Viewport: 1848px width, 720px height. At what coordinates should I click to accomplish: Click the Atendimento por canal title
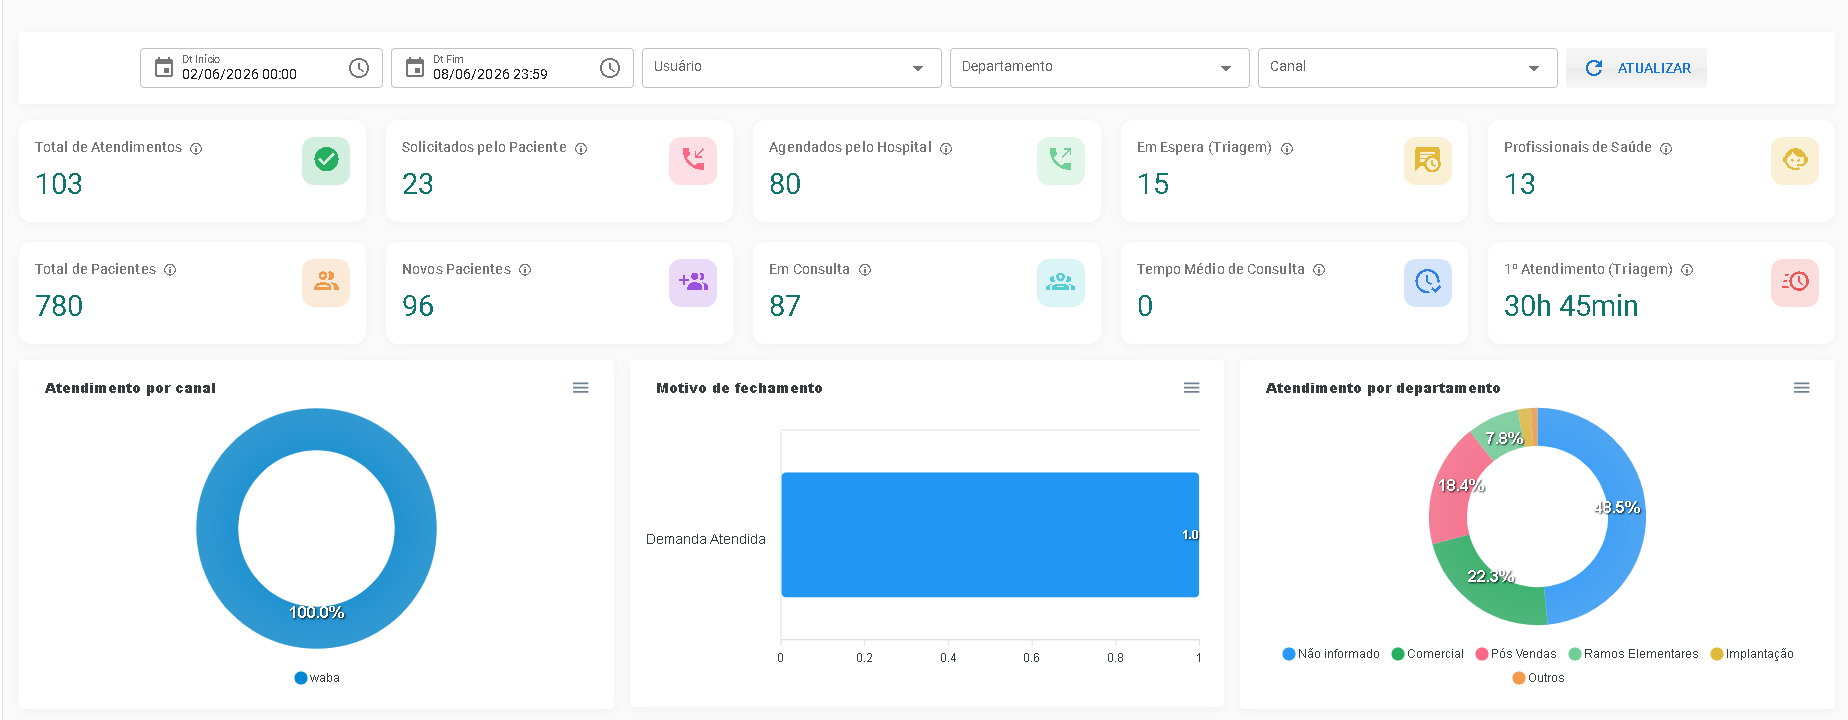tap(130, 388)
